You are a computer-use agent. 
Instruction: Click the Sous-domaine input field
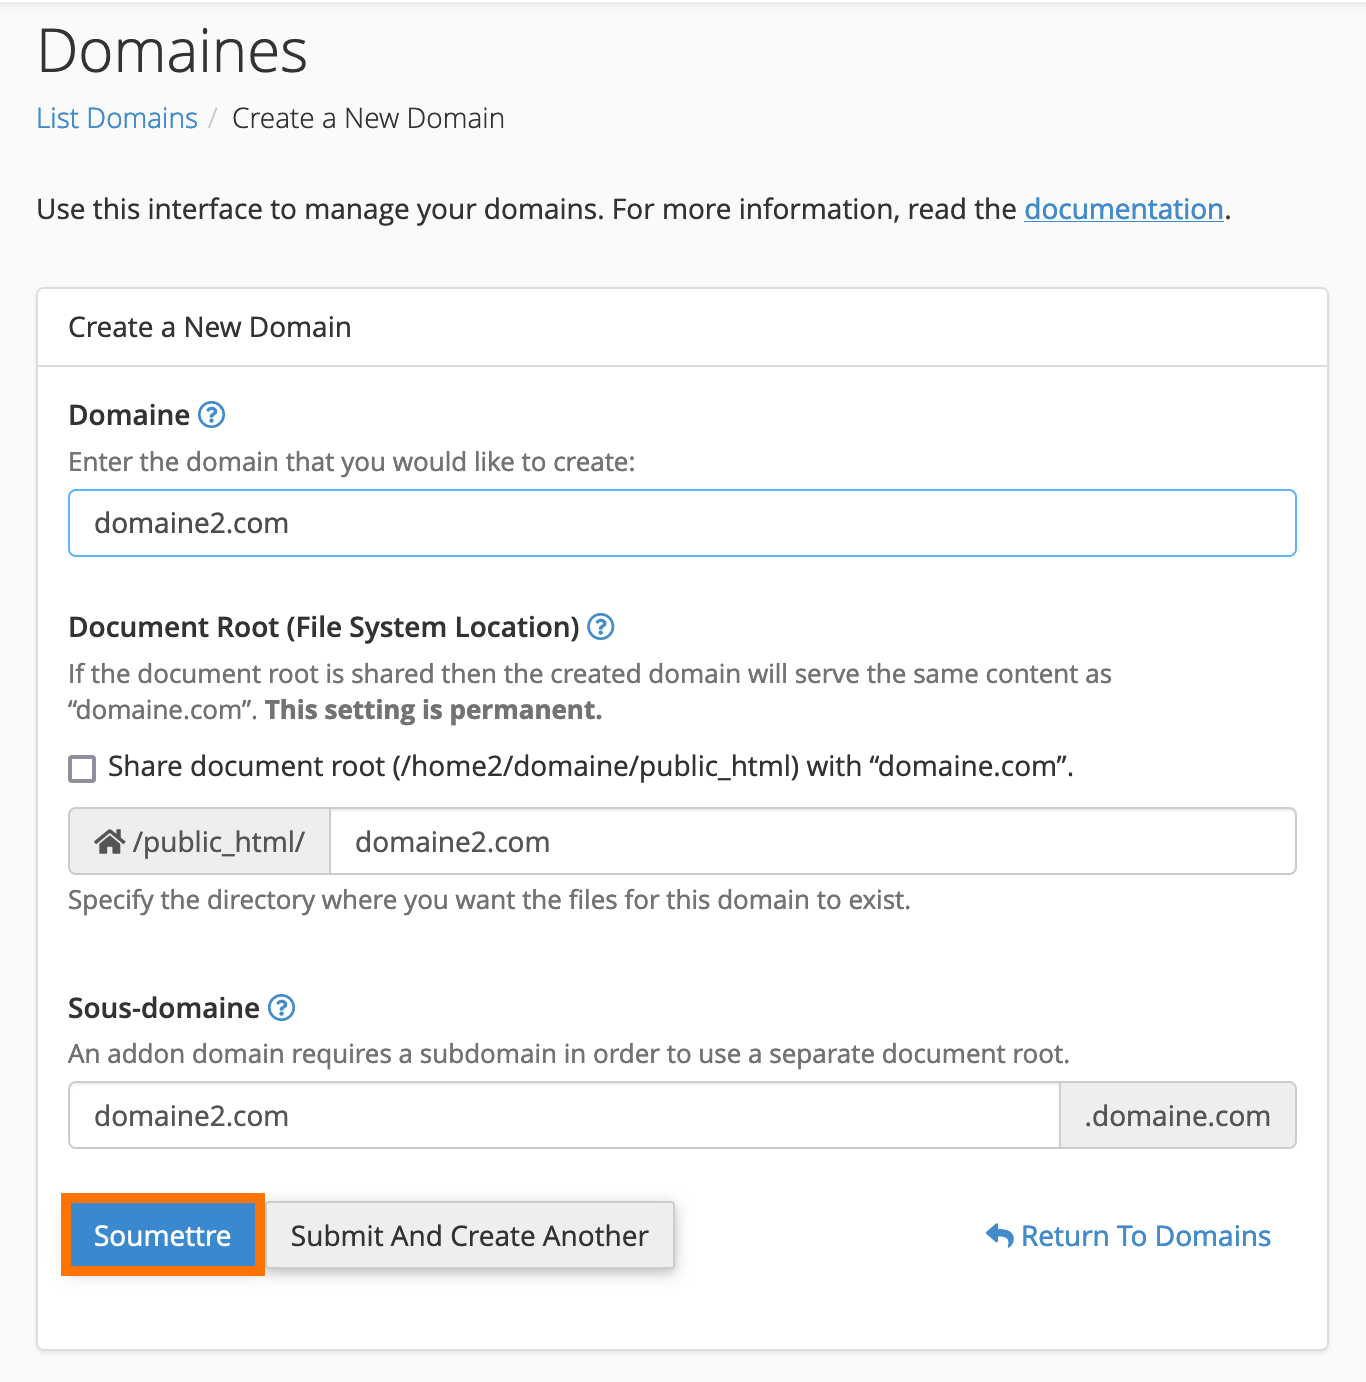pos(564,1115)
